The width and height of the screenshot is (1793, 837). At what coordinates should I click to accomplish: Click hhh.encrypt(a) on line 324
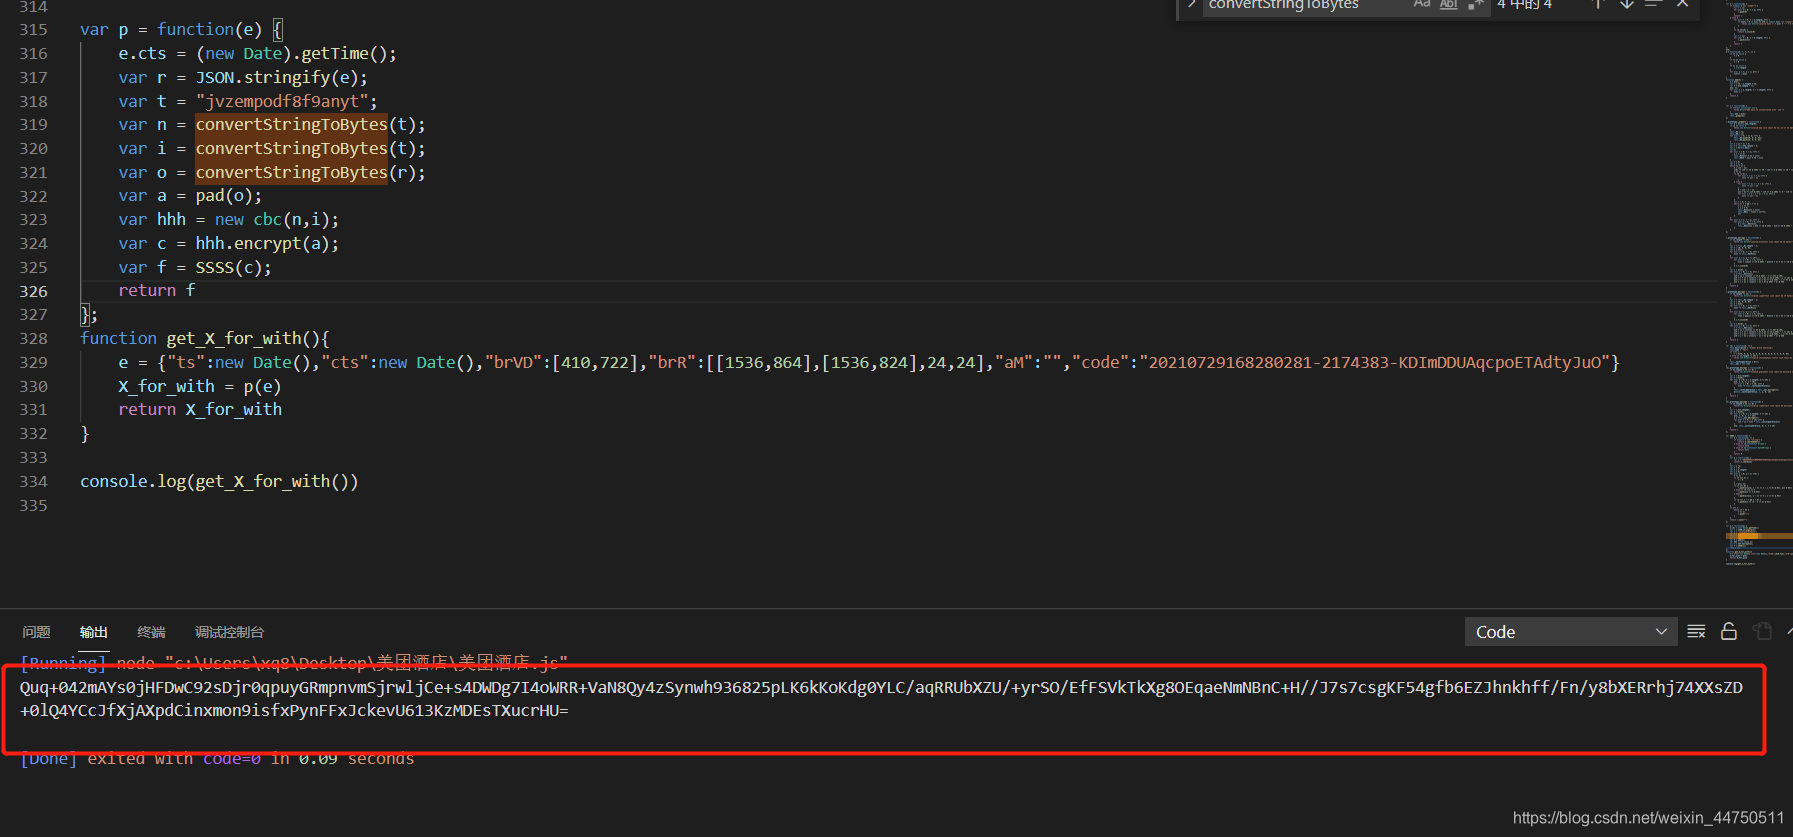[262, 243]
